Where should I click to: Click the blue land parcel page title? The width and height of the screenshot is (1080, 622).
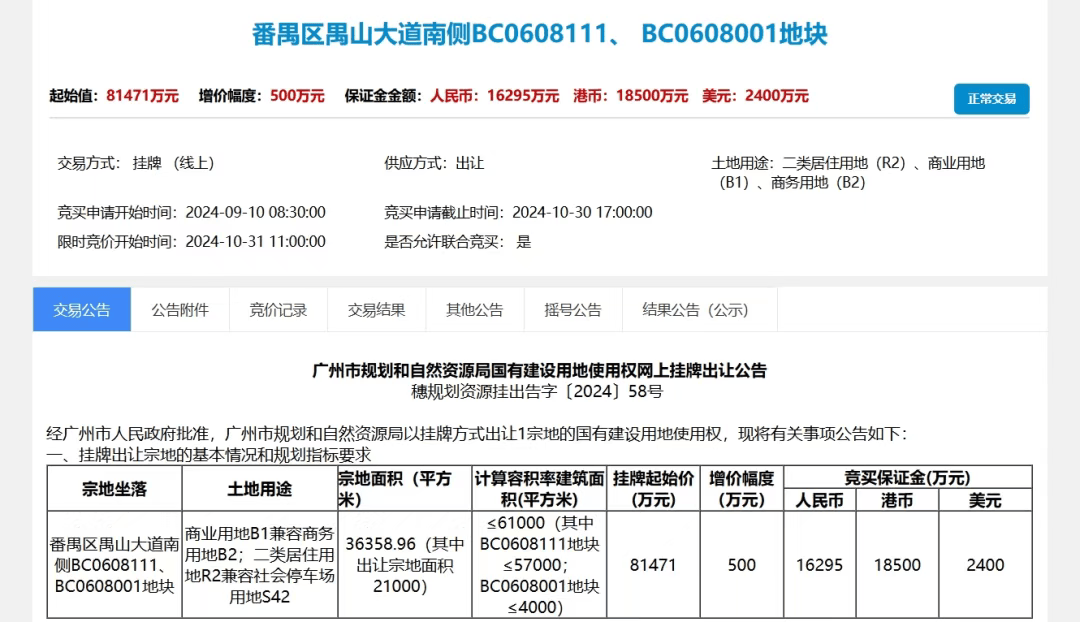539,34
